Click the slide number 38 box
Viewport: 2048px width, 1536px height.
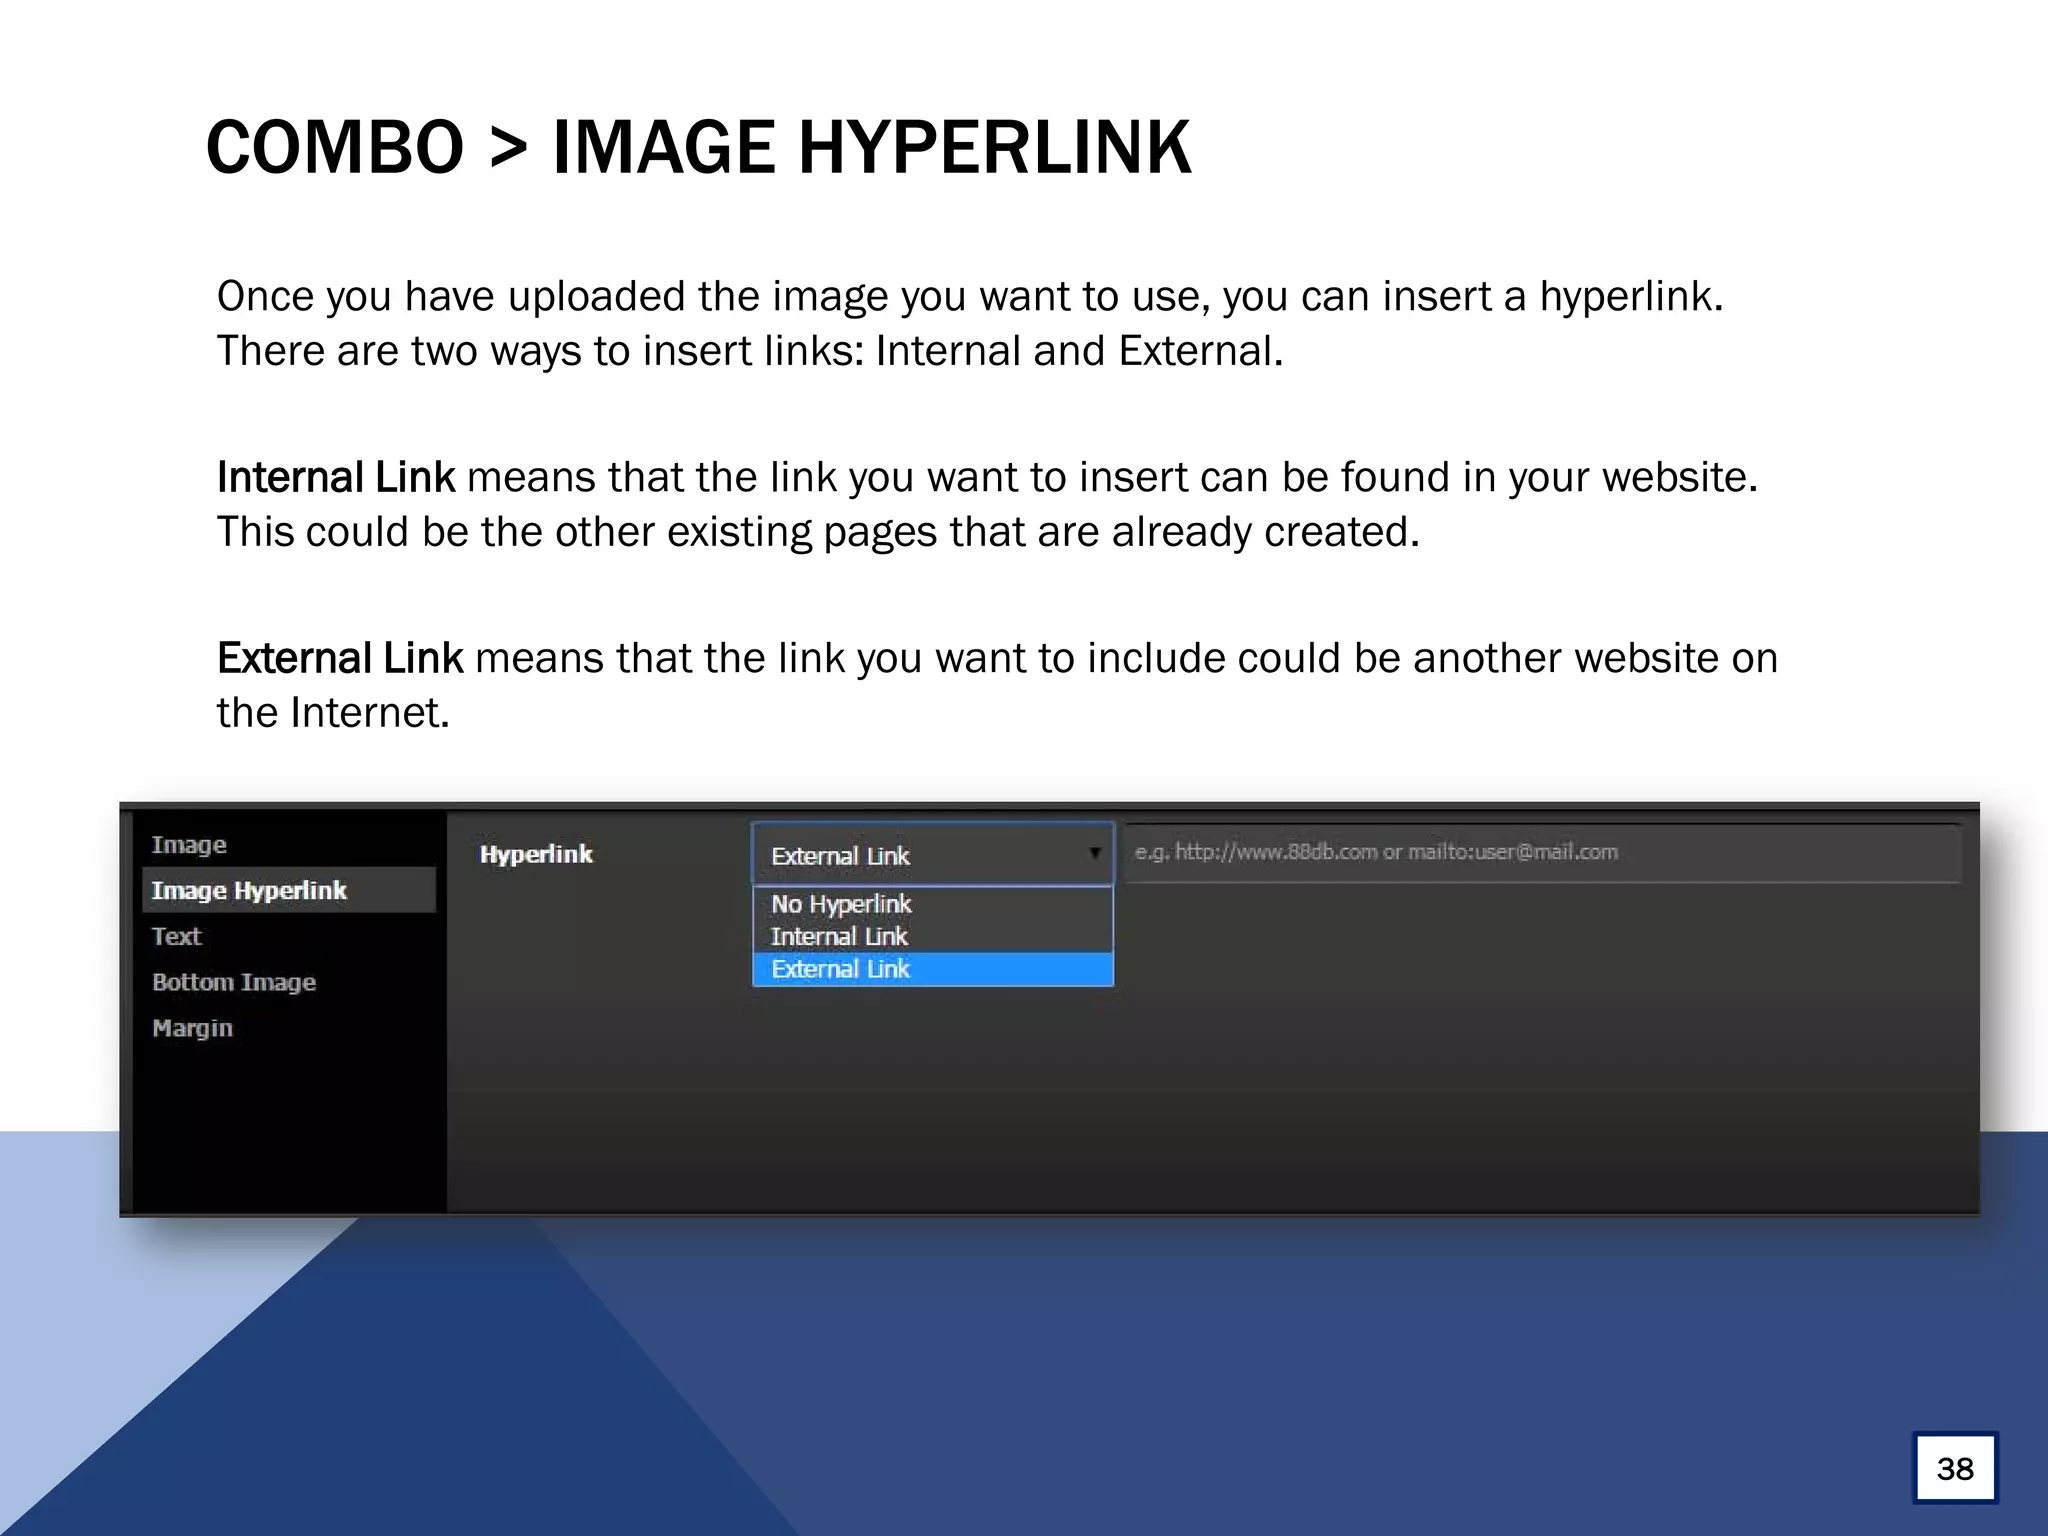tap(1955, 1468)
